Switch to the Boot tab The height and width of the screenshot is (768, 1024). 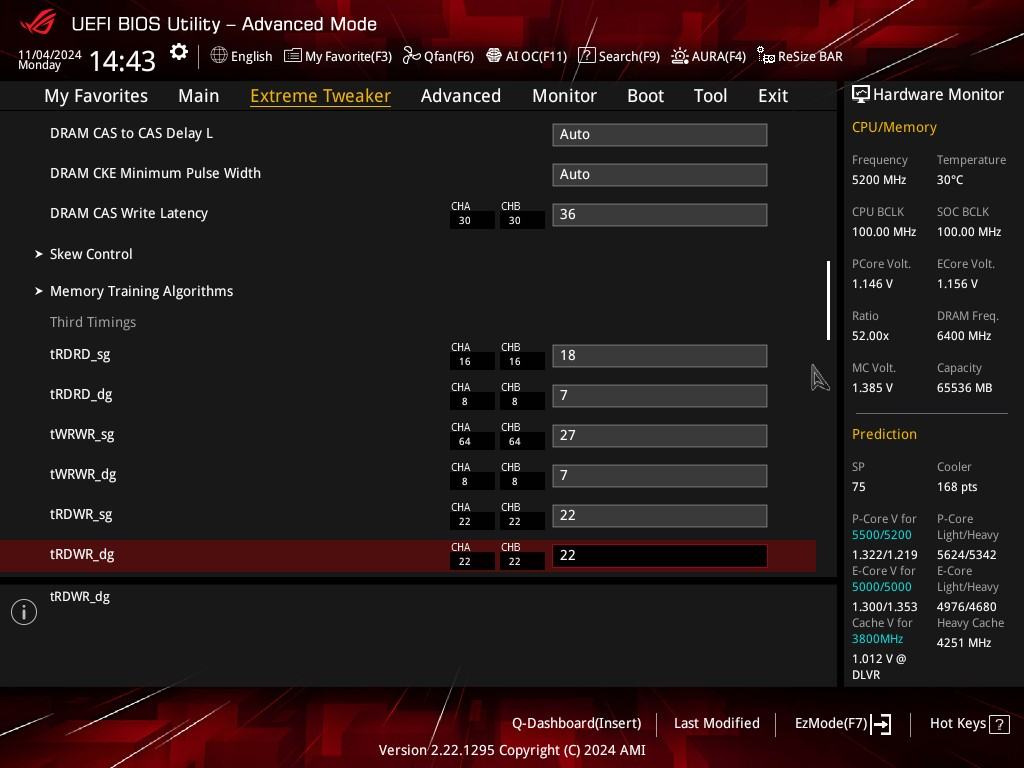[645, 96]
